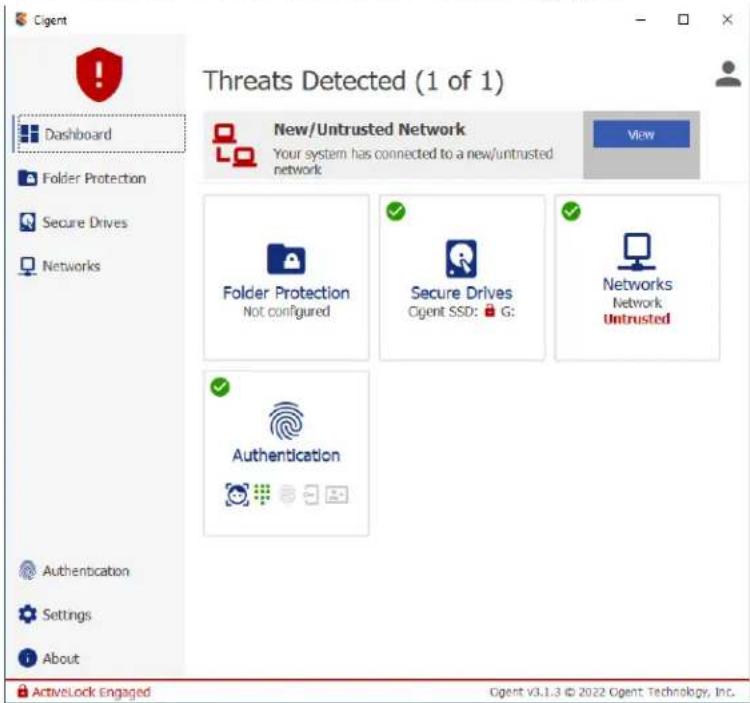Click the face recognition authentication icon

[x=237, y=494]
